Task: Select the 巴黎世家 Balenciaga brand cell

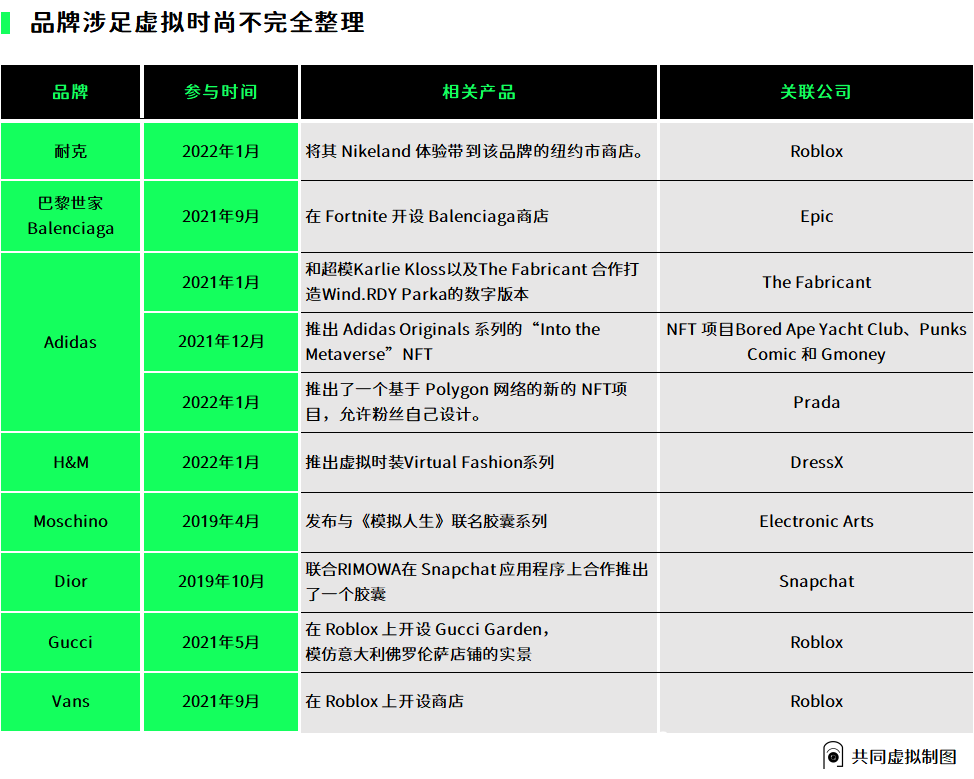Action: (70, 216)
